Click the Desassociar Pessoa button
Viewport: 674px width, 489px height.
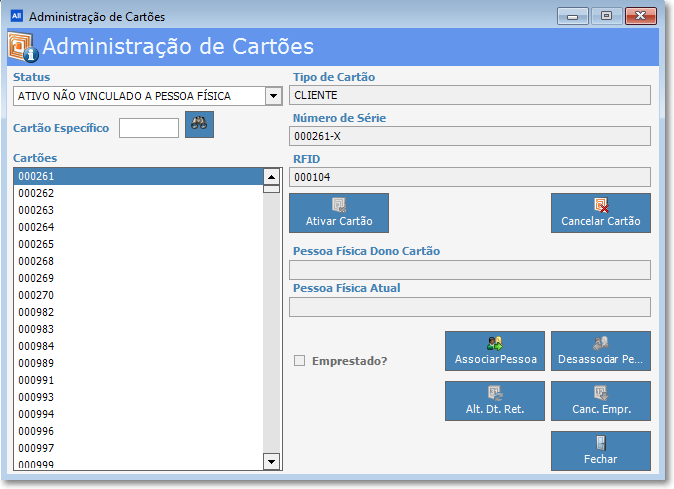pyautogui.click(x=600, y=351)
